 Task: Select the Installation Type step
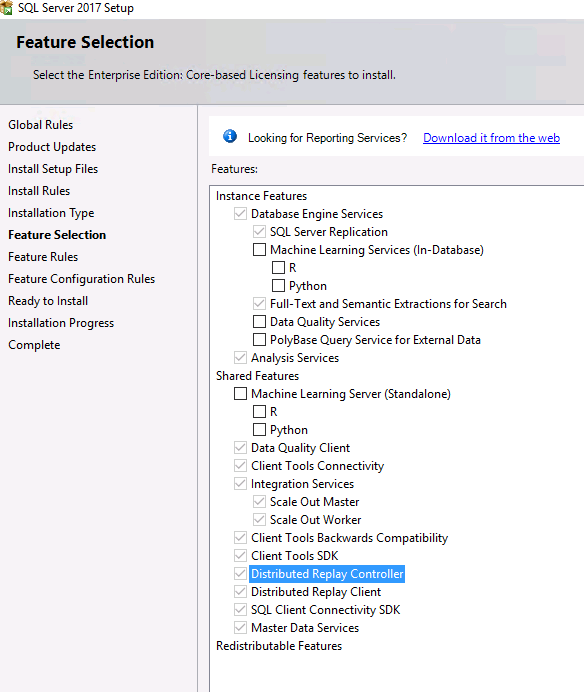tap(51, 213)
